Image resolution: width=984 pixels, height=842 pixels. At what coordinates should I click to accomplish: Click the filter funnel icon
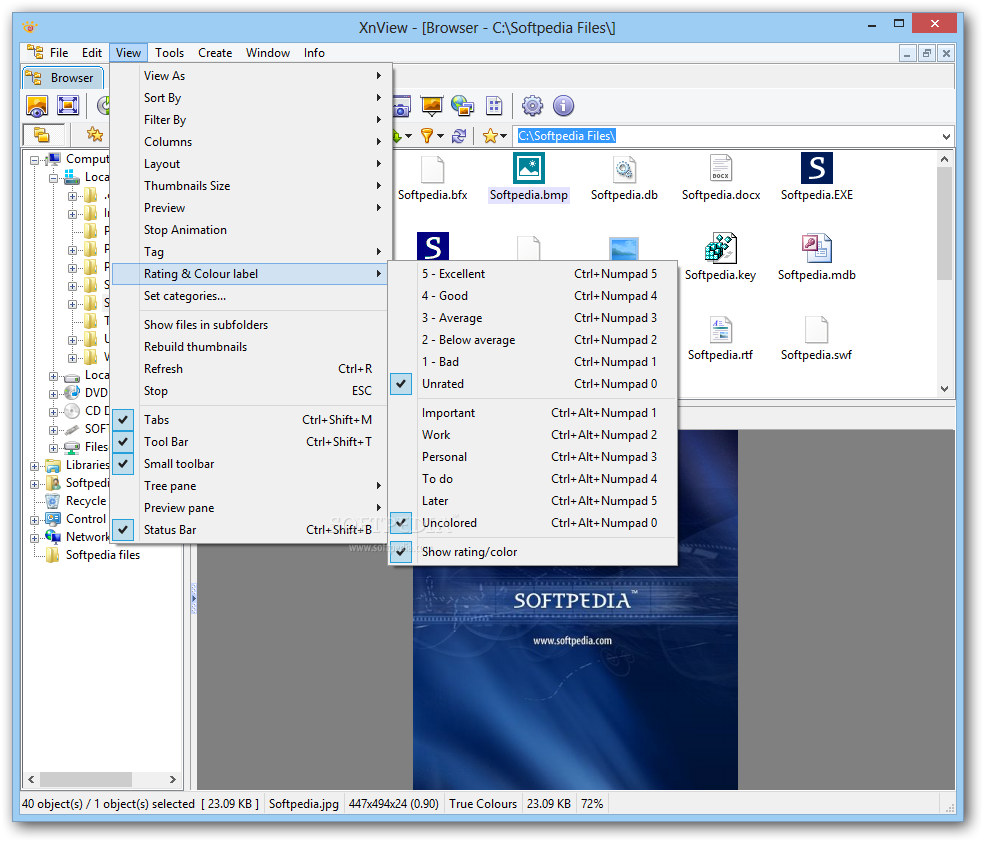(427, 136)
